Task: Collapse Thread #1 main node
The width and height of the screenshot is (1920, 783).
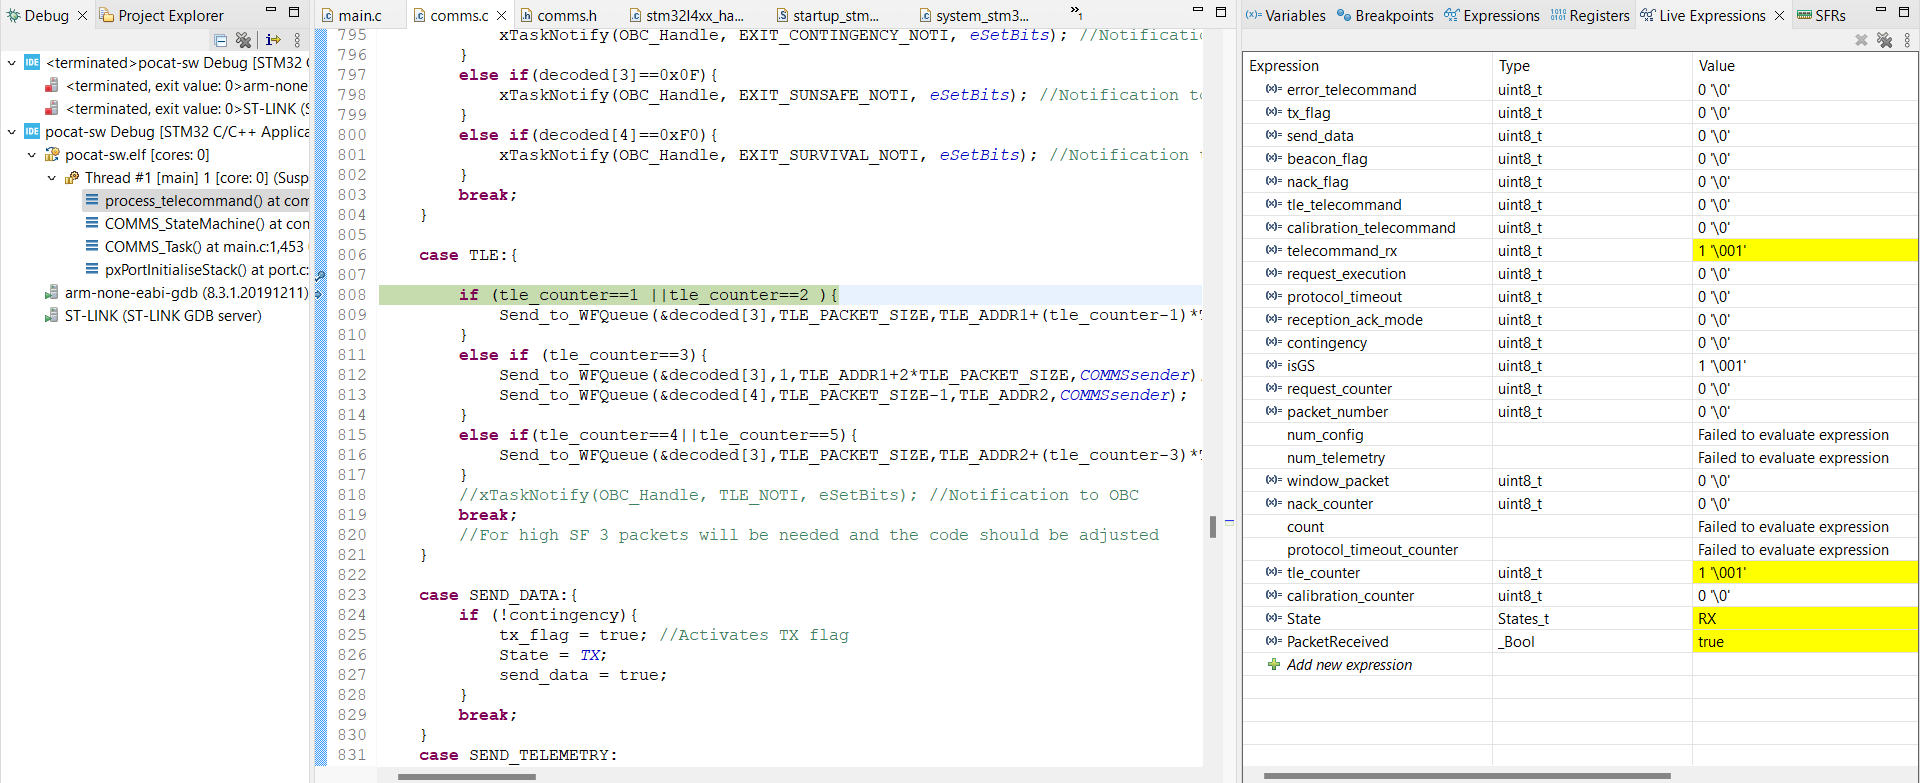Action: coord(51,177)
